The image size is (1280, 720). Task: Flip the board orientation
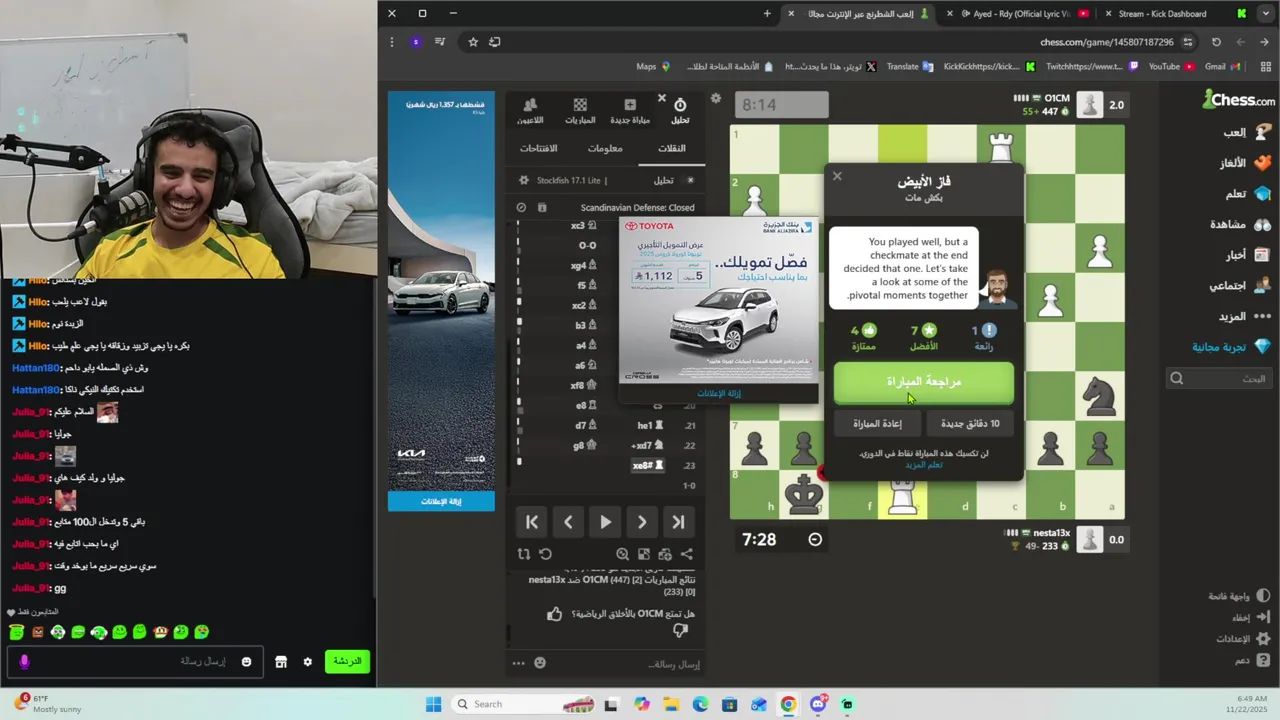point(524,554)
